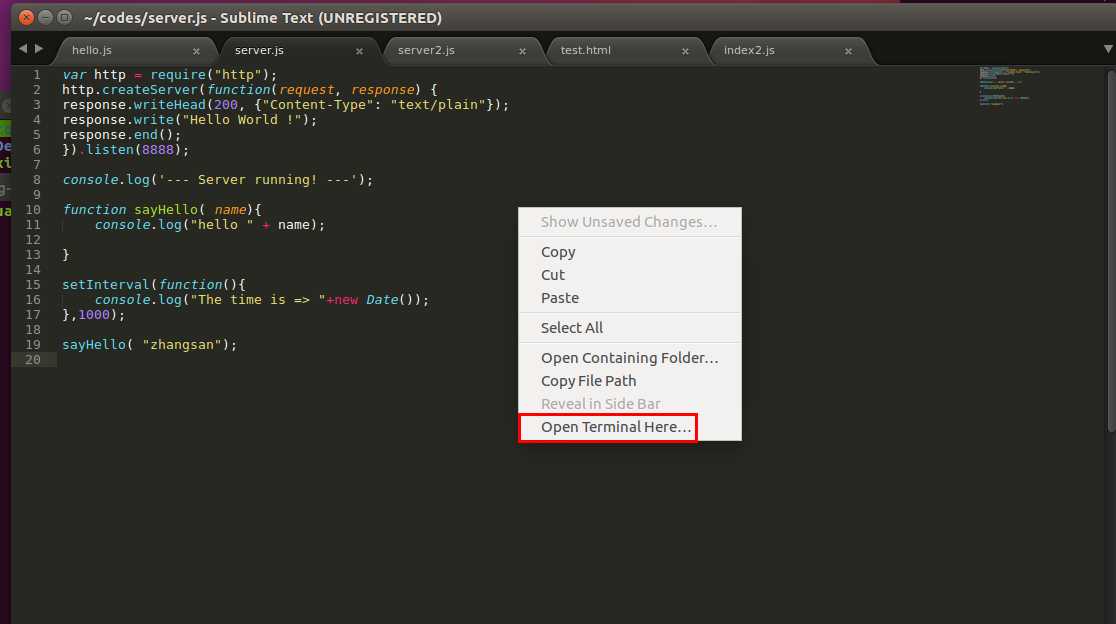Click the 'setInterval' call text

pyautogui.click(x=106, y=285)
